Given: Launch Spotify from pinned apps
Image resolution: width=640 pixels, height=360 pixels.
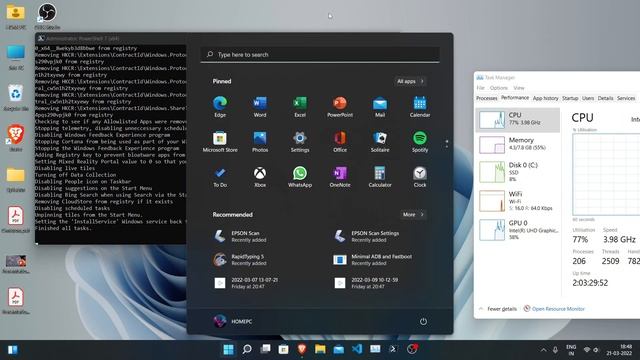Looking at the screenshot, I should 420,142.
